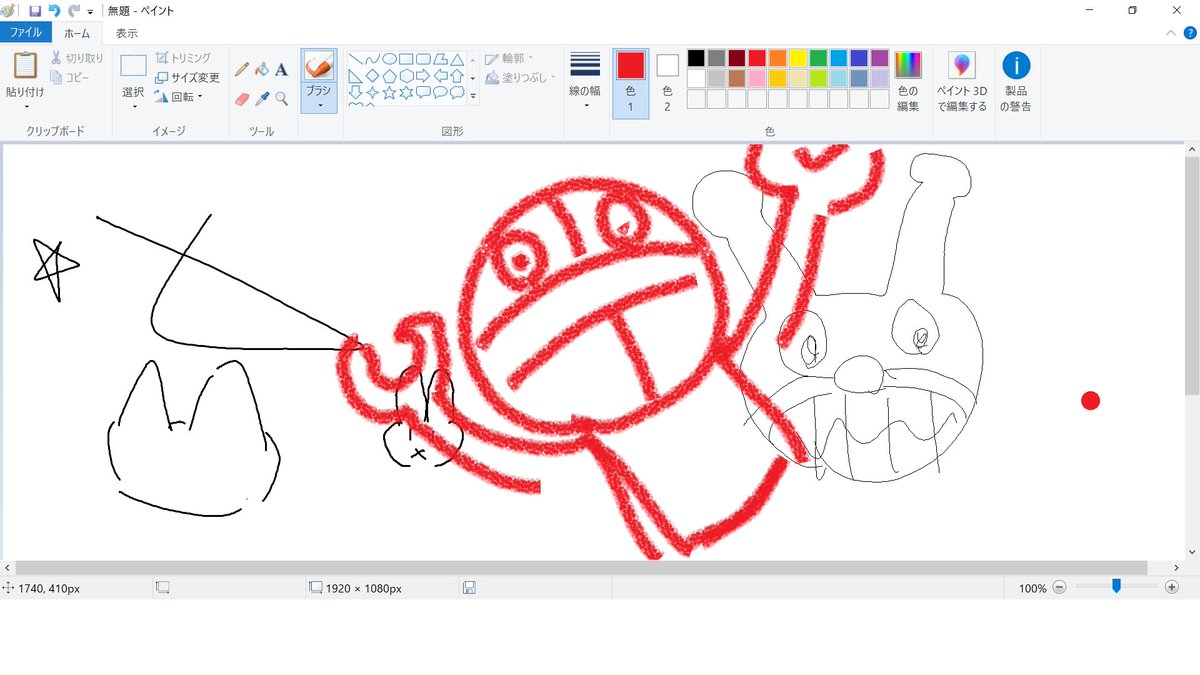Open the Fill (塗りつぶし) dropdown
Screen dimensions: 1200x675
520,77
